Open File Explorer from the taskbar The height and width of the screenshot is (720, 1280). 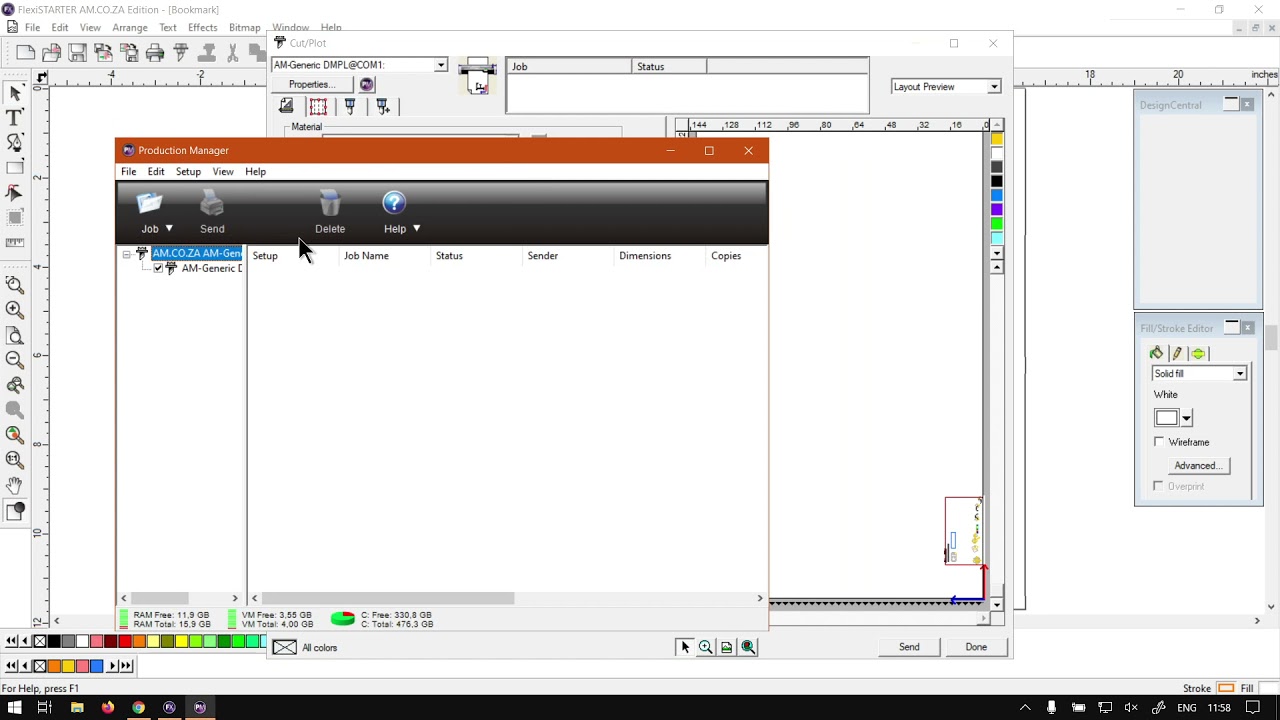coord(76,708)
